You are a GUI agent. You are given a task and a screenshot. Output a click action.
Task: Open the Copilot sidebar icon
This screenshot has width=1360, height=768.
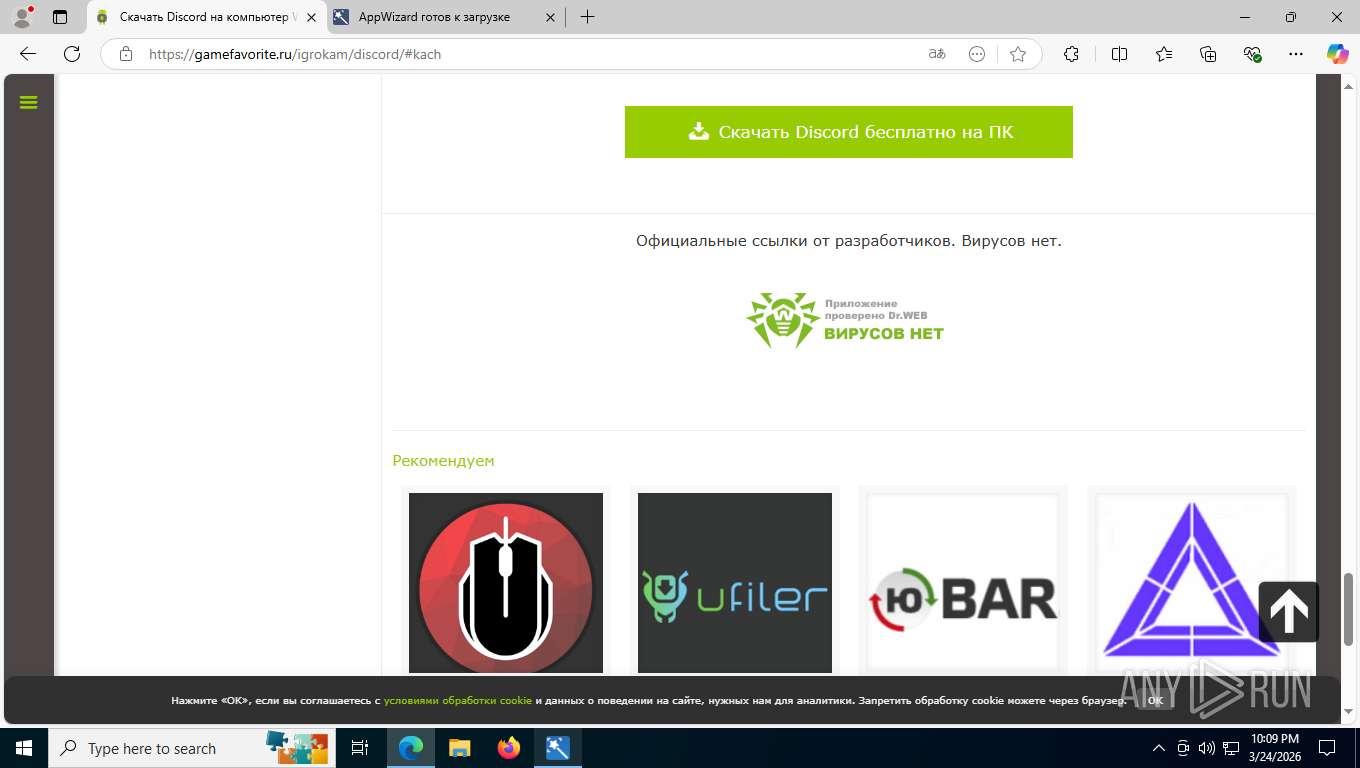coord(1337,54)
